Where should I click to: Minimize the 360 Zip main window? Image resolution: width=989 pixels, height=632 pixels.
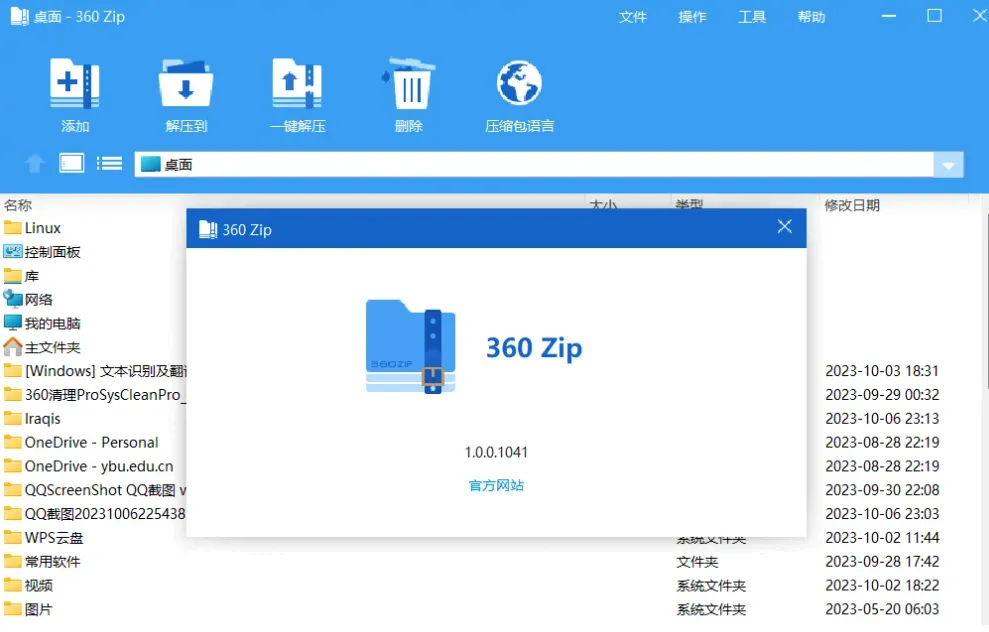(x=889, y=16)
